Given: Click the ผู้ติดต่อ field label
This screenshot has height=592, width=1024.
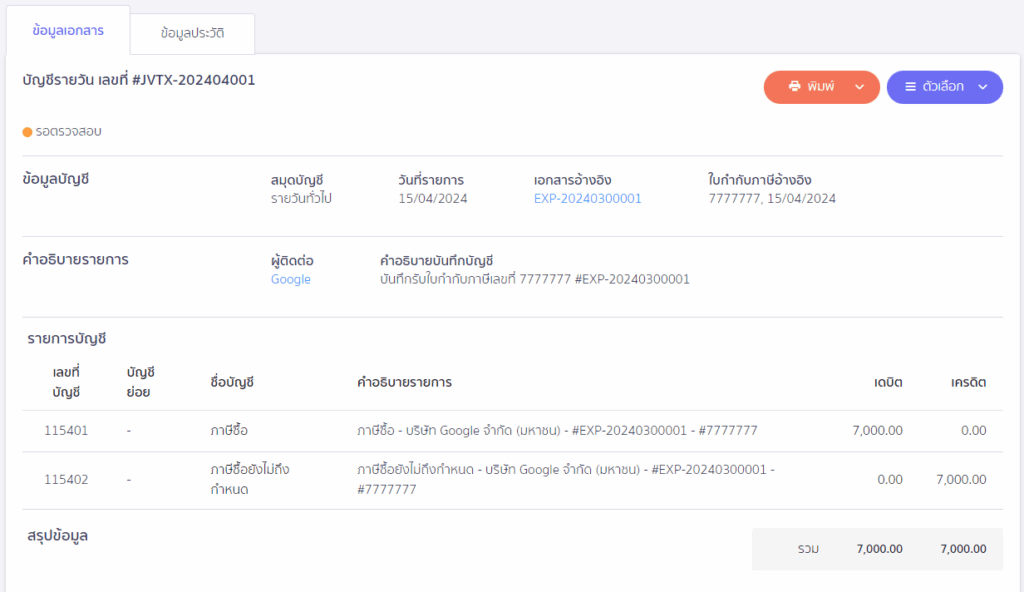Looking at the screenshot, I should 292,261.
